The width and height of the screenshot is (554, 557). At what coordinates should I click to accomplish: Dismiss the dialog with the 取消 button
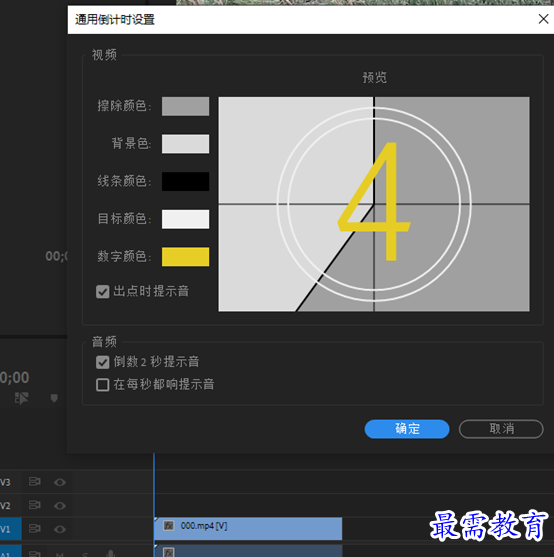click(x=501, y=429)
